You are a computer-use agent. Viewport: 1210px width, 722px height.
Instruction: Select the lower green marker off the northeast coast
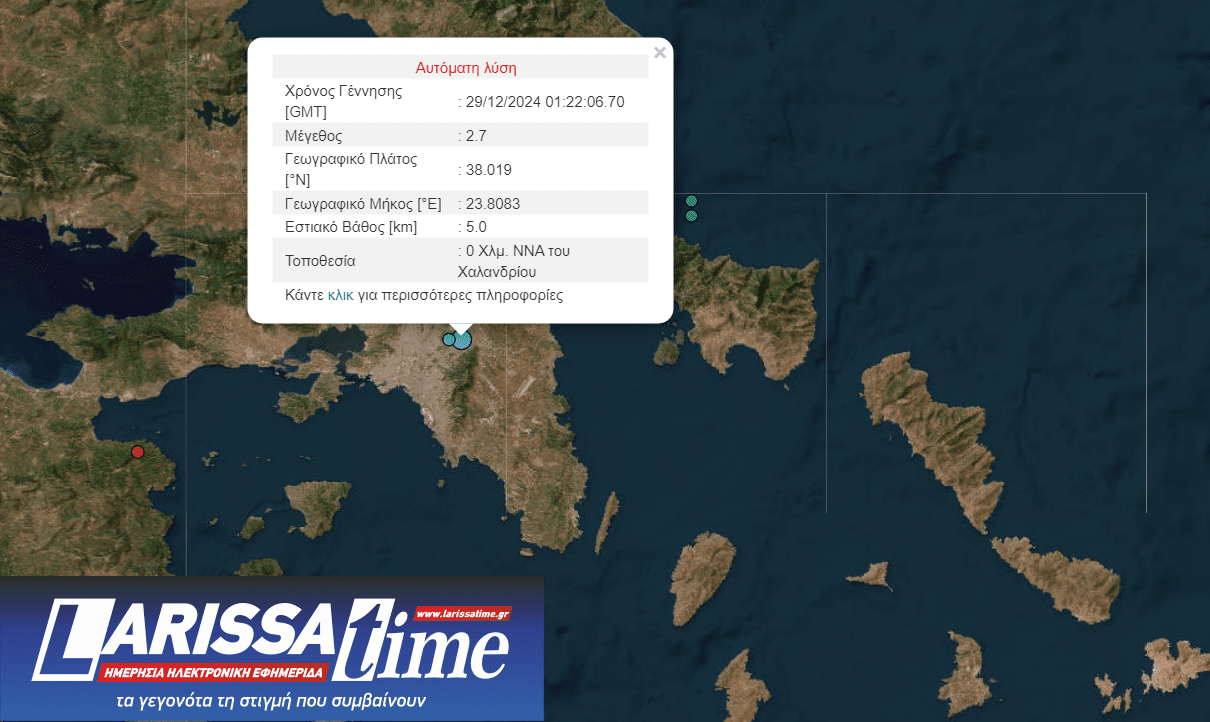click(691, 215)
